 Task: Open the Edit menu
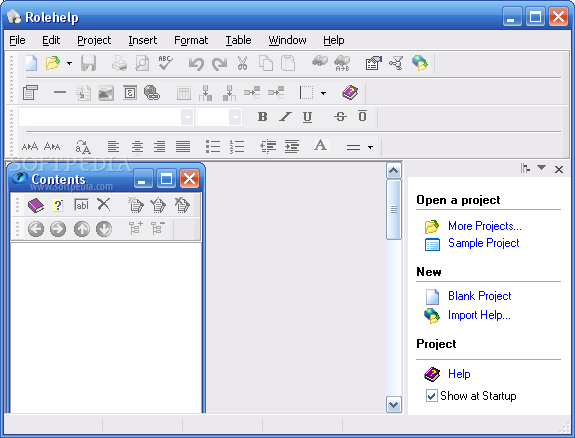click(51, 40)
